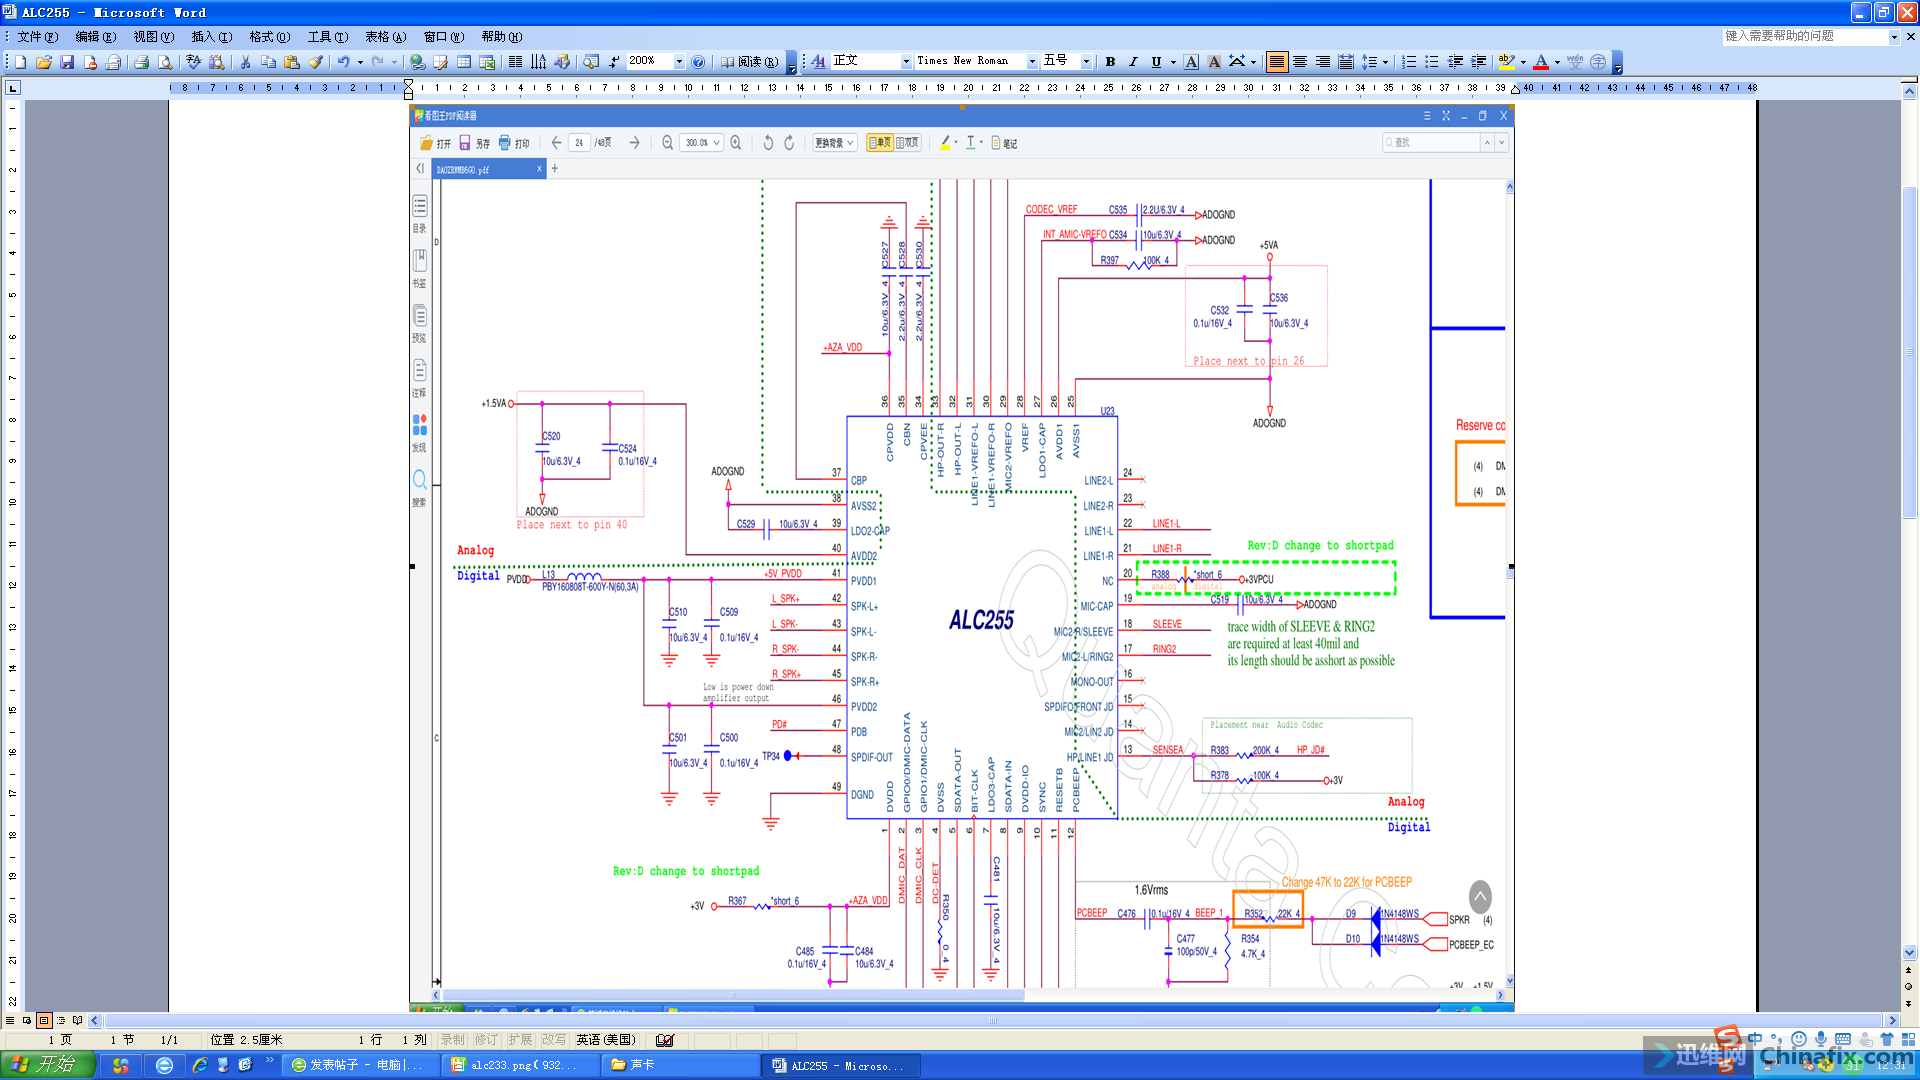Set justified paragraph alignment
1920x1080 pixels.
click(1277, 62)
